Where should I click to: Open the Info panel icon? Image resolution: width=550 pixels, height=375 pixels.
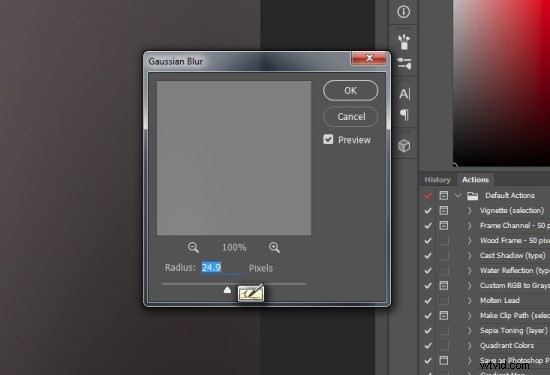click(x=403, y=12)
